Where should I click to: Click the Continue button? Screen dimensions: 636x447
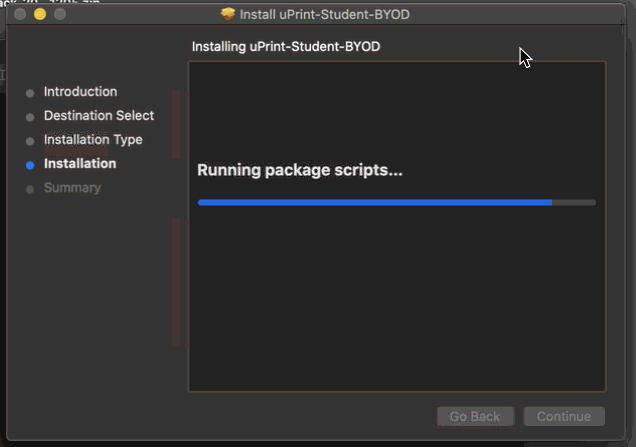[564, 416]
